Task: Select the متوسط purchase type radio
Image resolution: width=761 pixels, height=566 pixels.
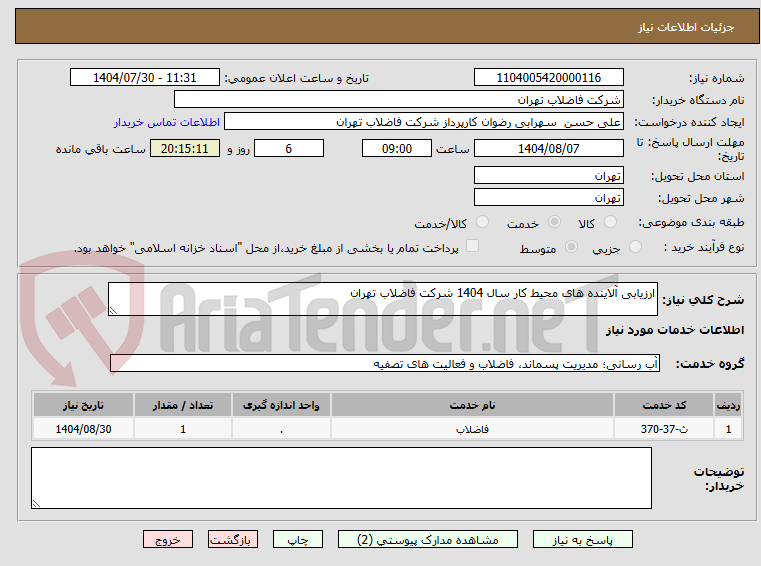Action: (572, 247)
